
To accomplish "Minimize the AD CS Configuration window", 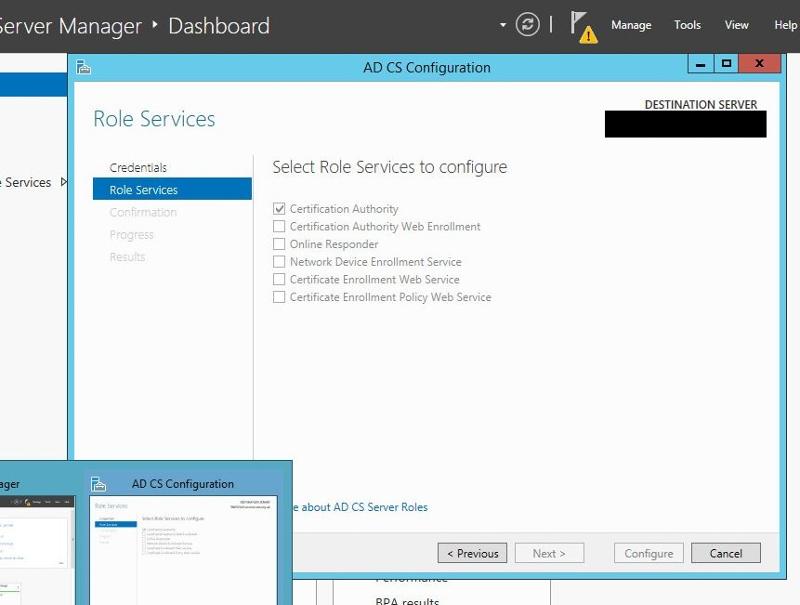I will coord(701,64).
